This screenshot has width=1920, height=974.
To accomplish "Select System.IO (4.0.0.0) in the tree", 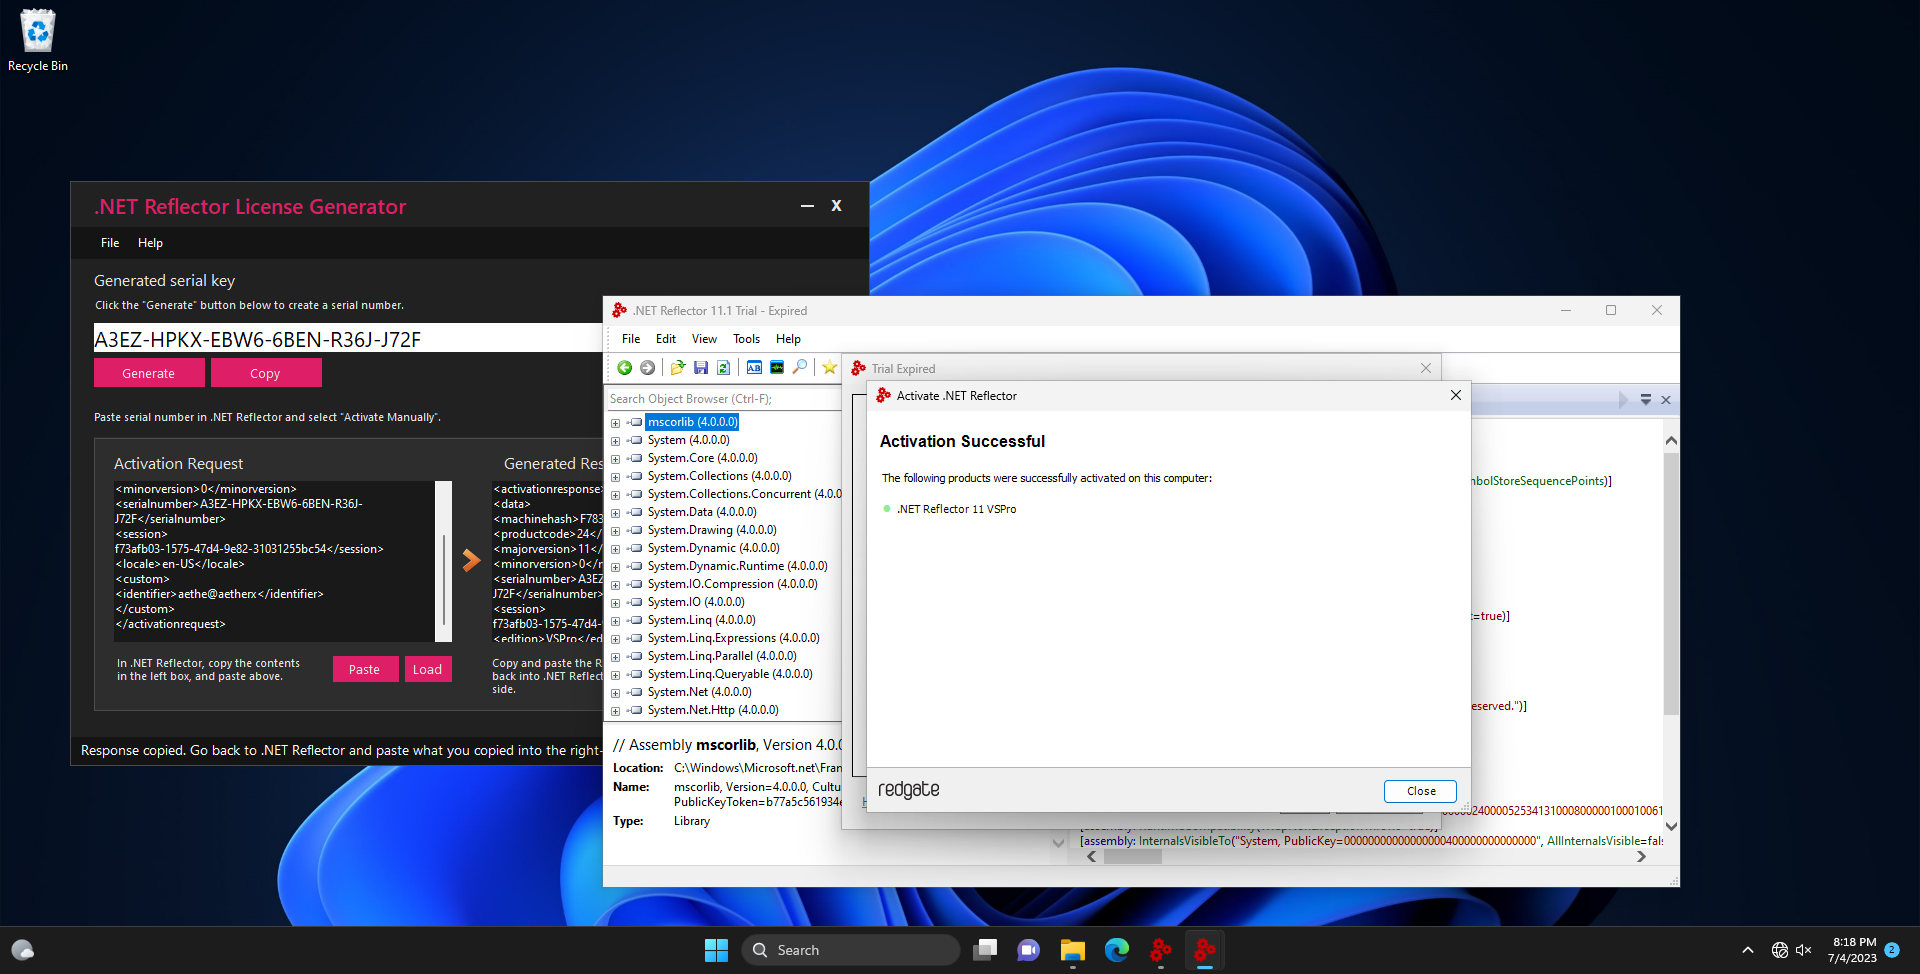I will click(696, 602).
